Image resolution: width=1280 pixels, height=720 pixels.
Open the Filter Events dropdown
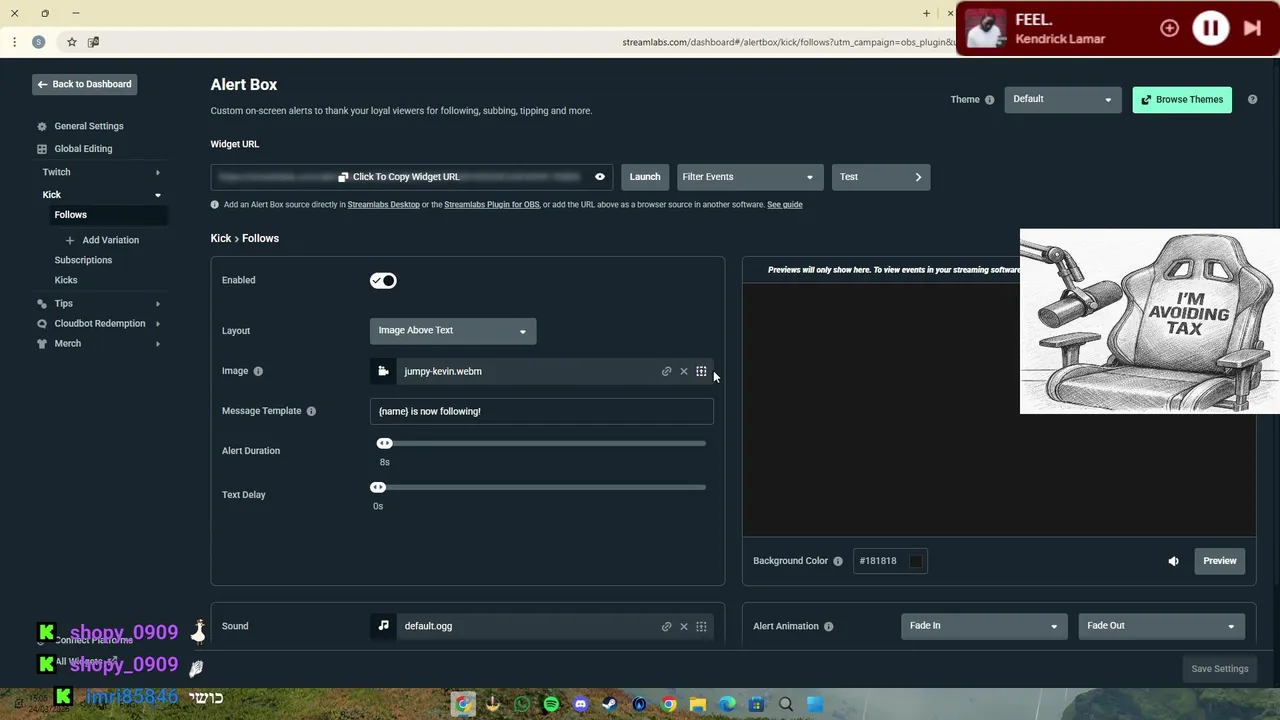coord(750,177)
